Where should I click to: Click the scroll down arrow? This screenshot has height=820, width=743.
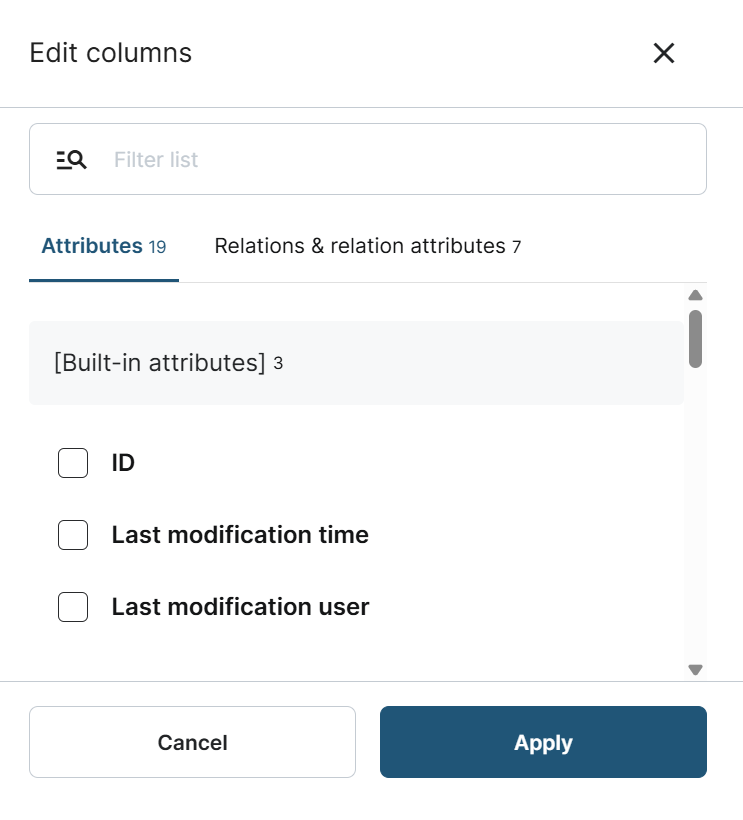pos(696,669)
